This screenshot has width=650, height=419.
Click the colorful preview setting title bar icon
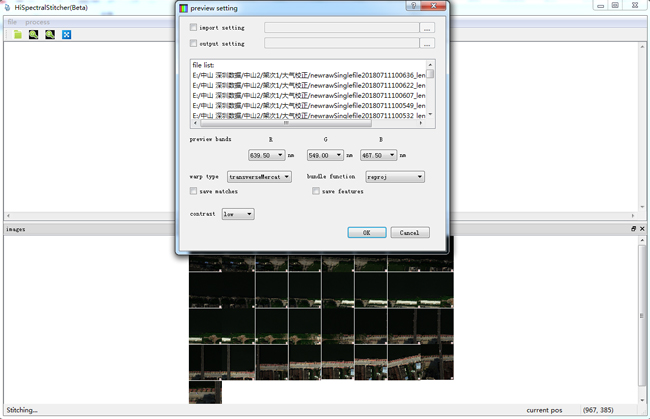pyautogui.click(x=183, y=7)
